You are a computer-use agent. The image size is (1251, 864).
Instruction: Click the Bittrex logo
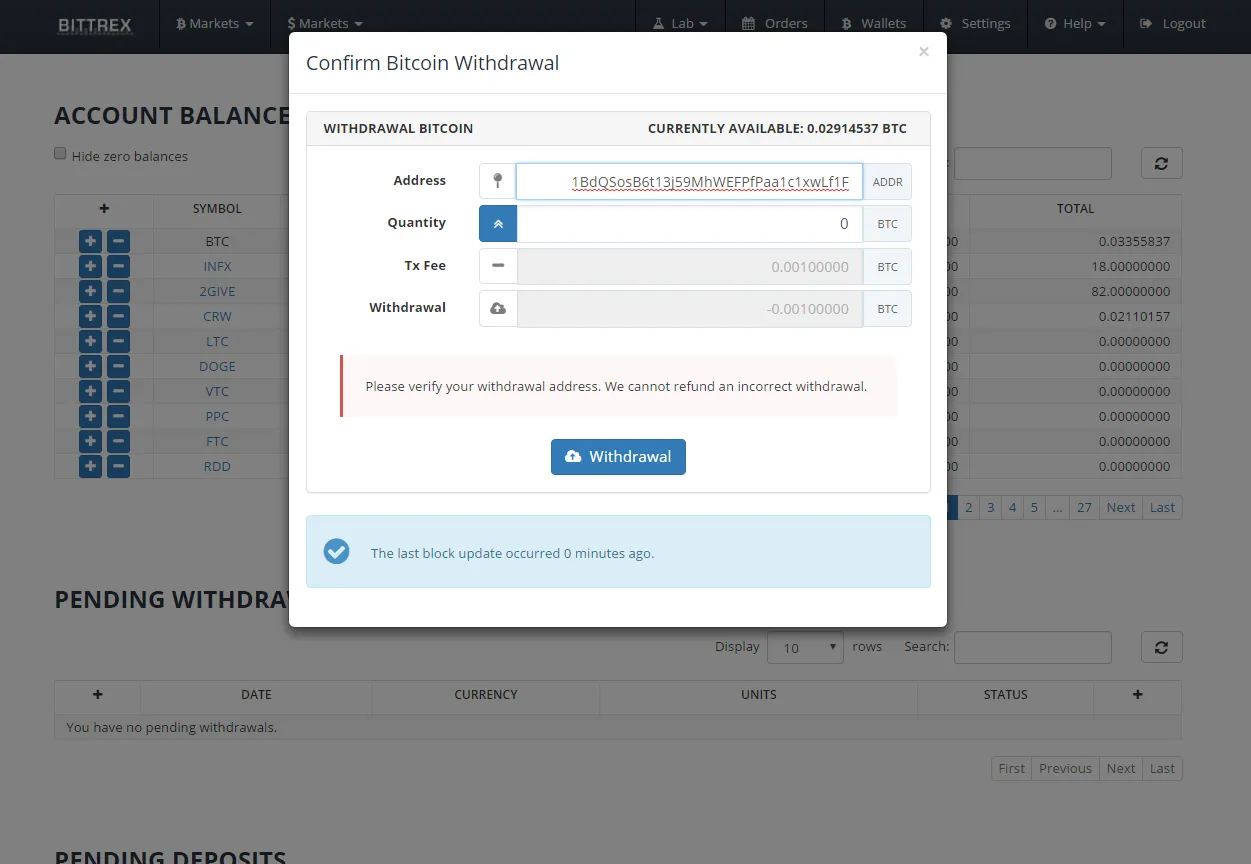pos(95,24)
